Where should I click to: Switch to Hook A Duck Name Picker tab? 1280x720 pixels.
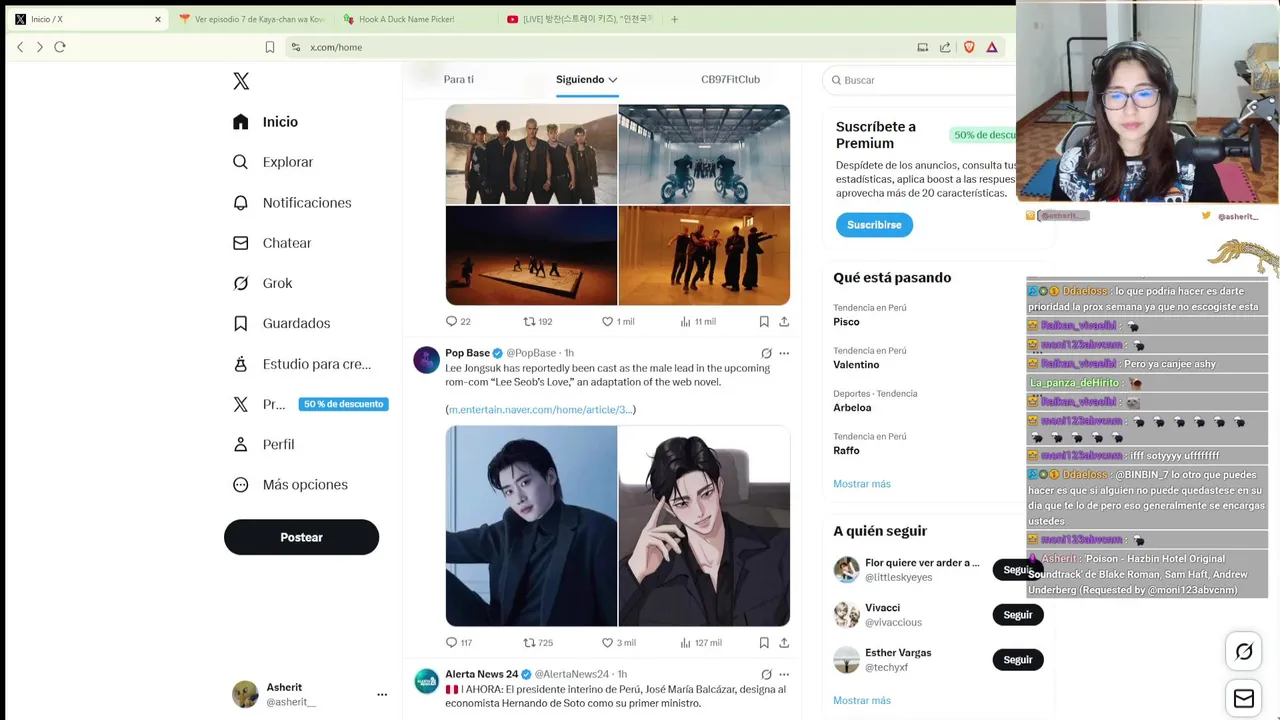click(415, 19)
